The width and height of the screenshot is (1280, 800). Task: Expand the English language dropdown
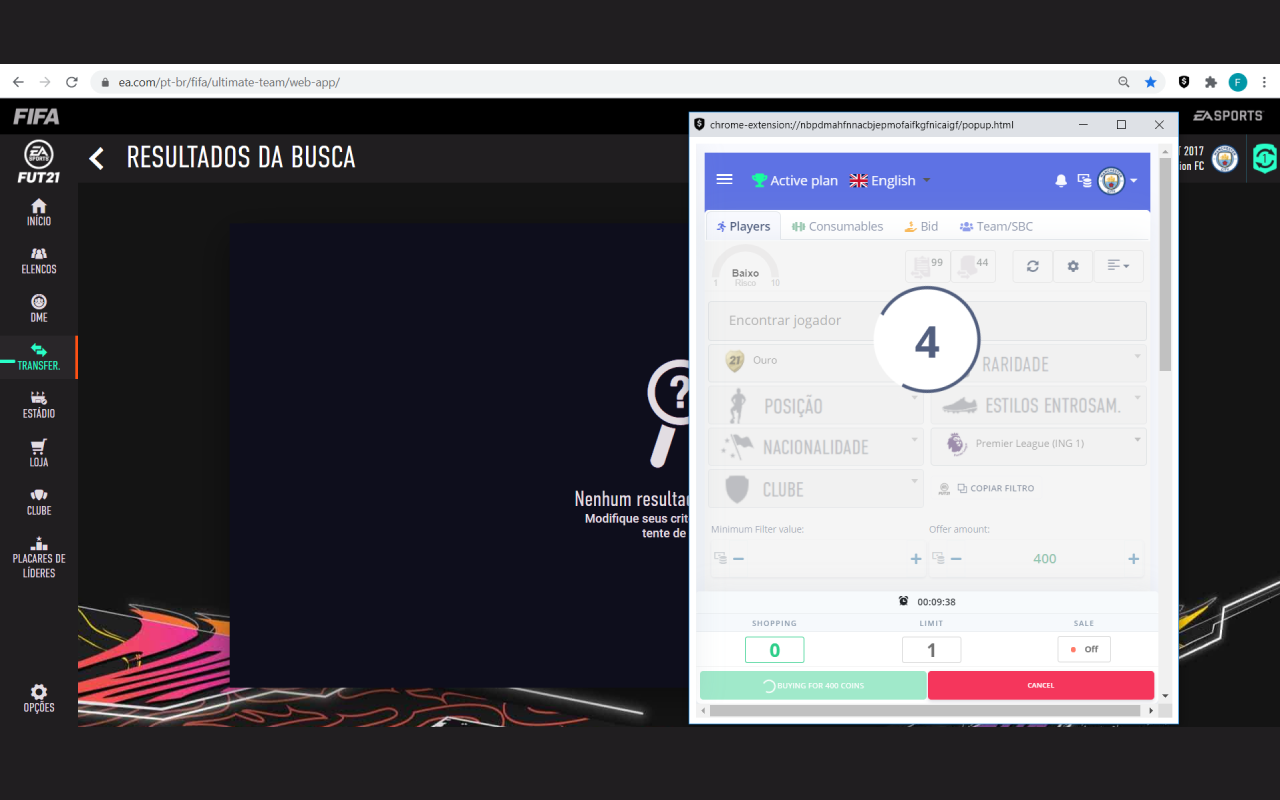[x=890, y=180]
